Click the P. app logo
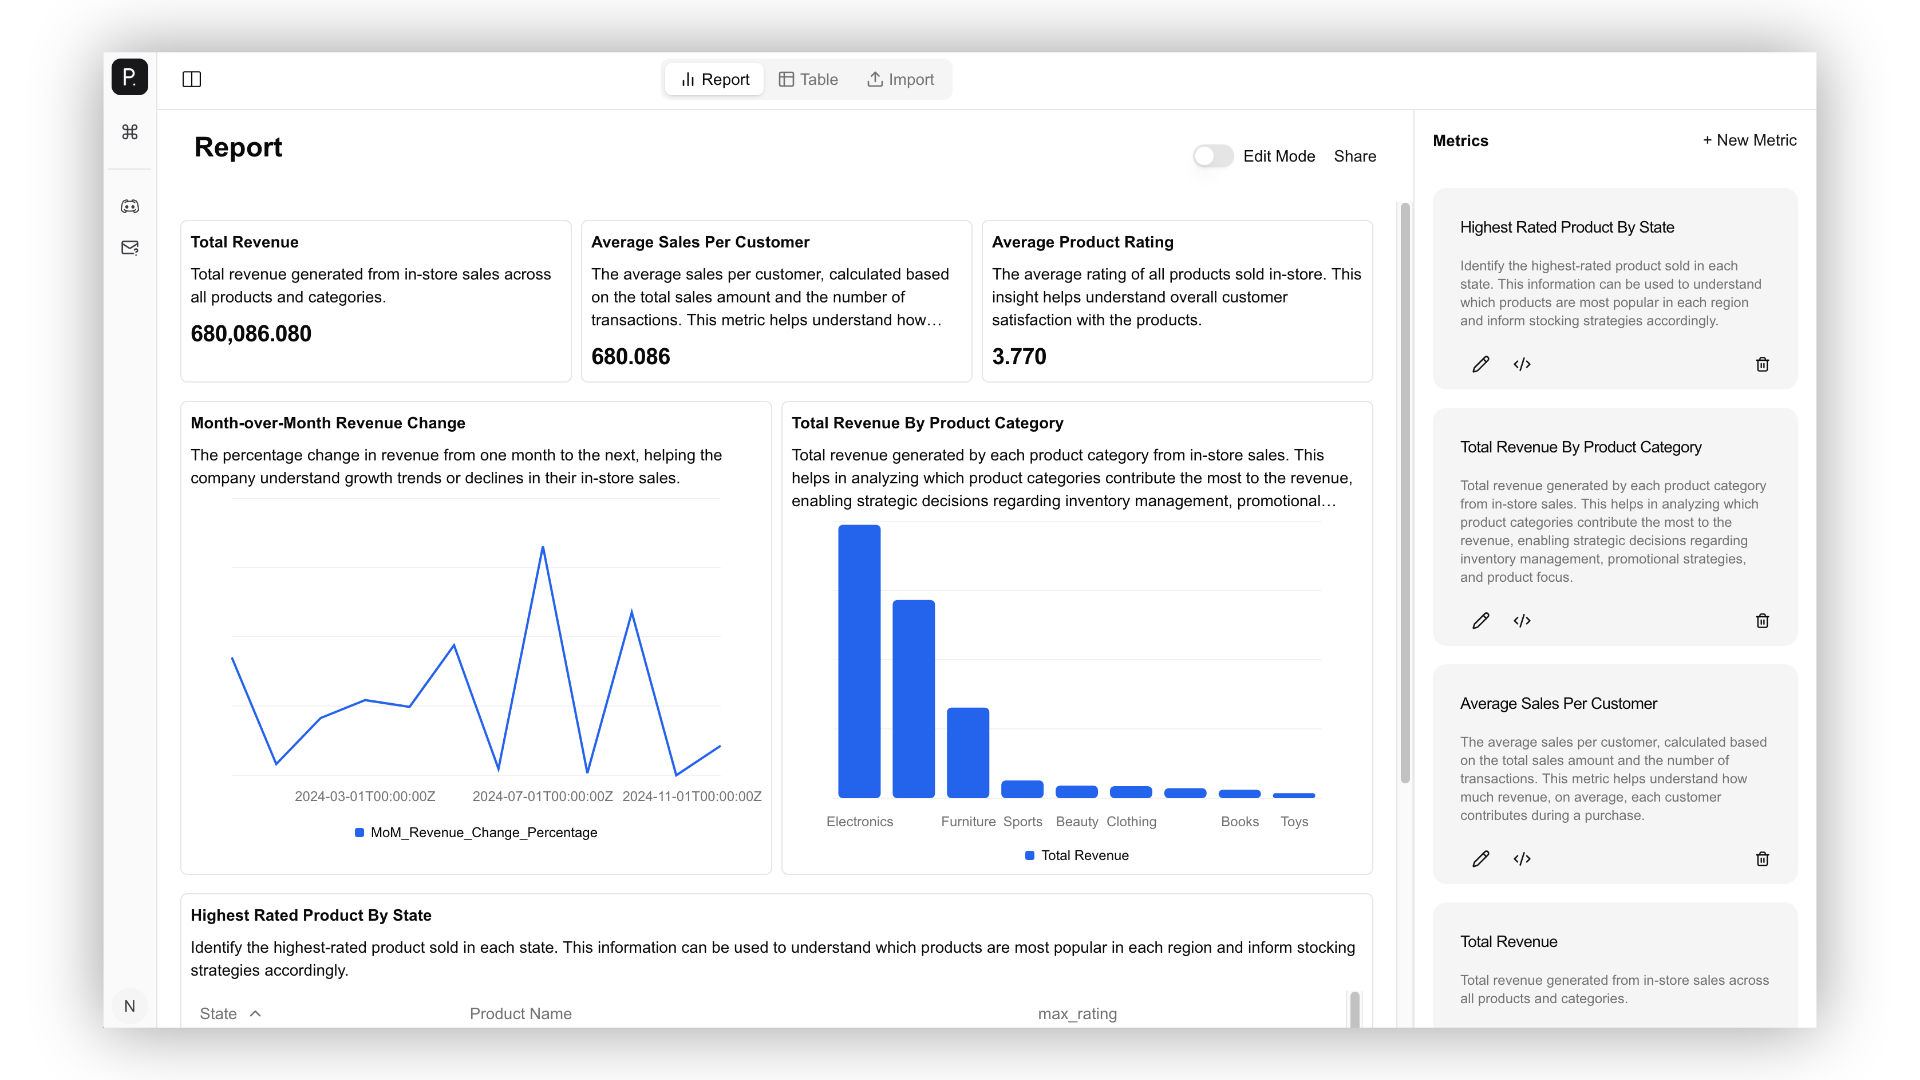This screenshot has height=1080, width=1920. (130, 77)
